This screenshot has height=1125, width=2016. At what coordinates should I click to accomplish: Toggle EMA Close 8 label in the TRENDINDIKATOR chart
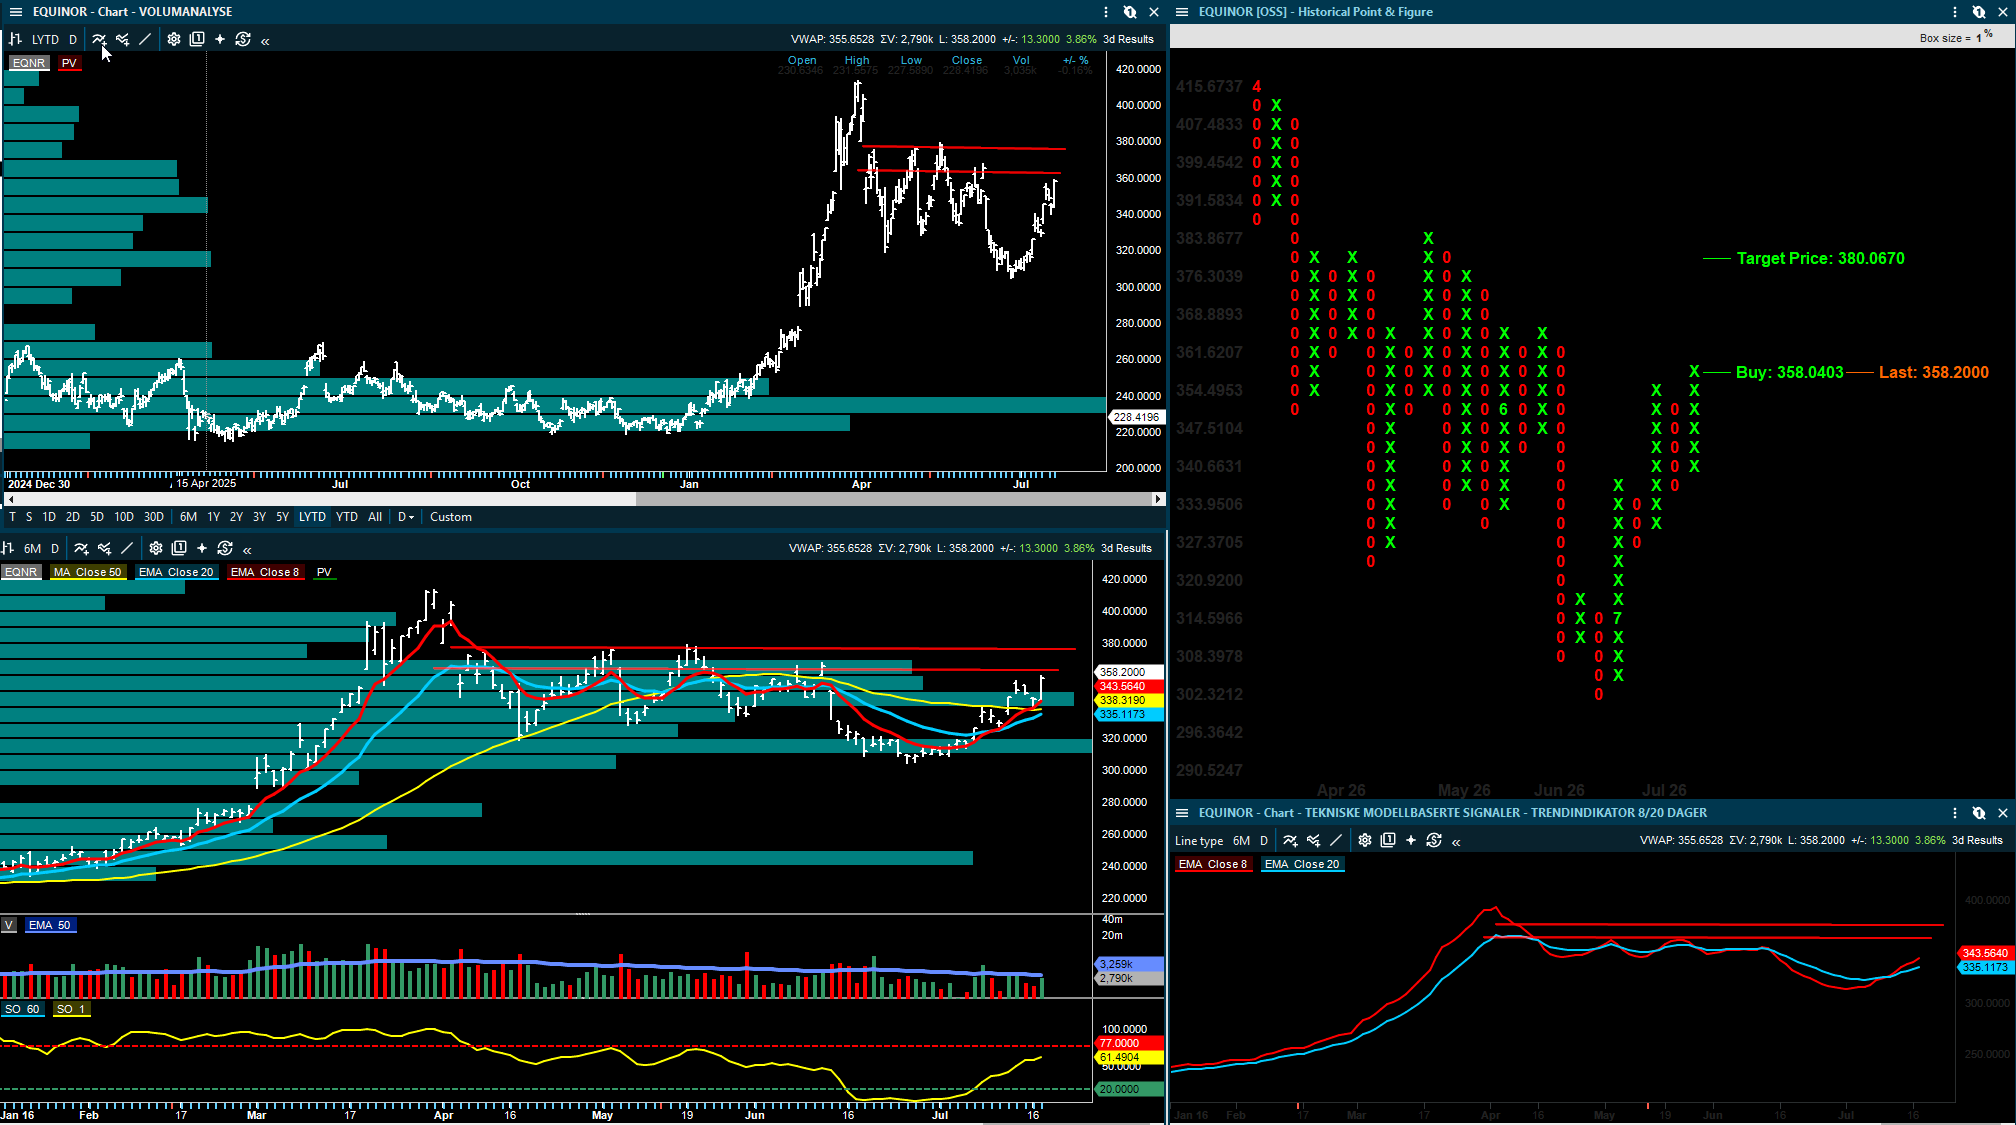[1213, 864]
